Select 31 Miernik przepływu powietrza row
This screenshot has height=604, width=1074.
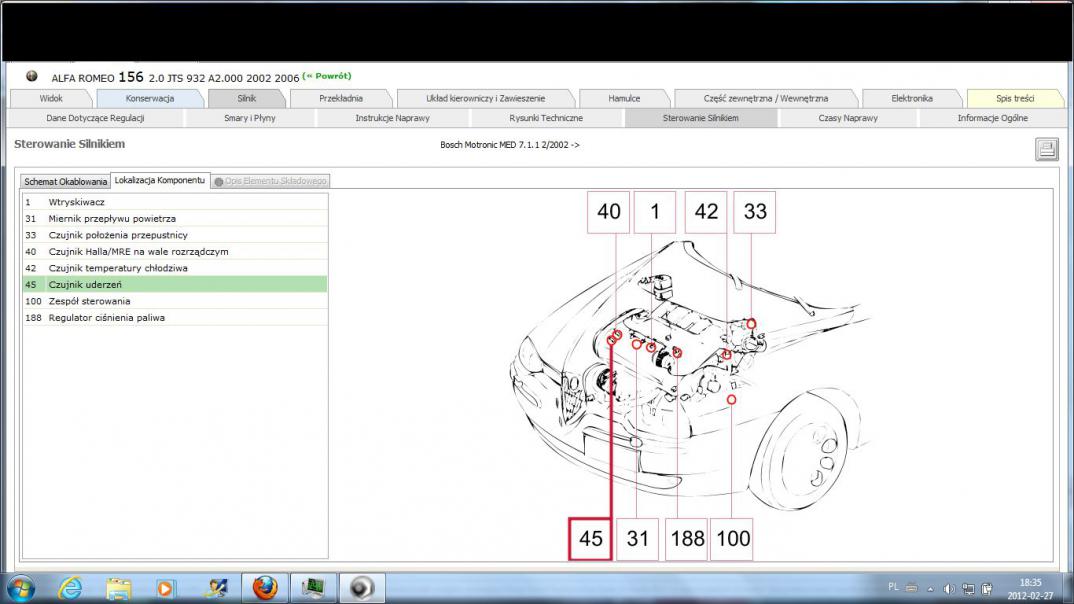point(175,218)
